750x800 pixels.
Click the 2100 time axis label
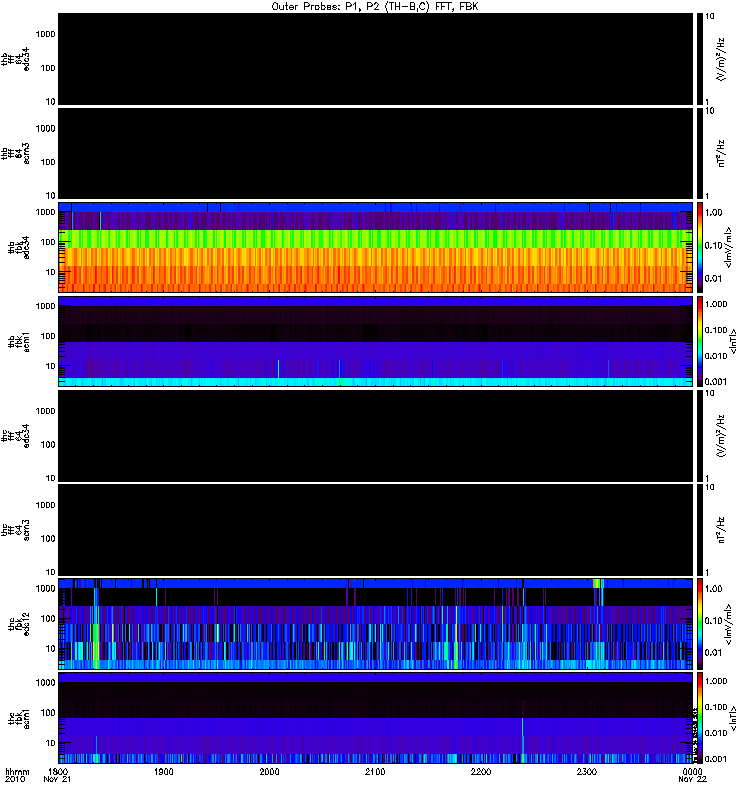[x=375, y=771]
